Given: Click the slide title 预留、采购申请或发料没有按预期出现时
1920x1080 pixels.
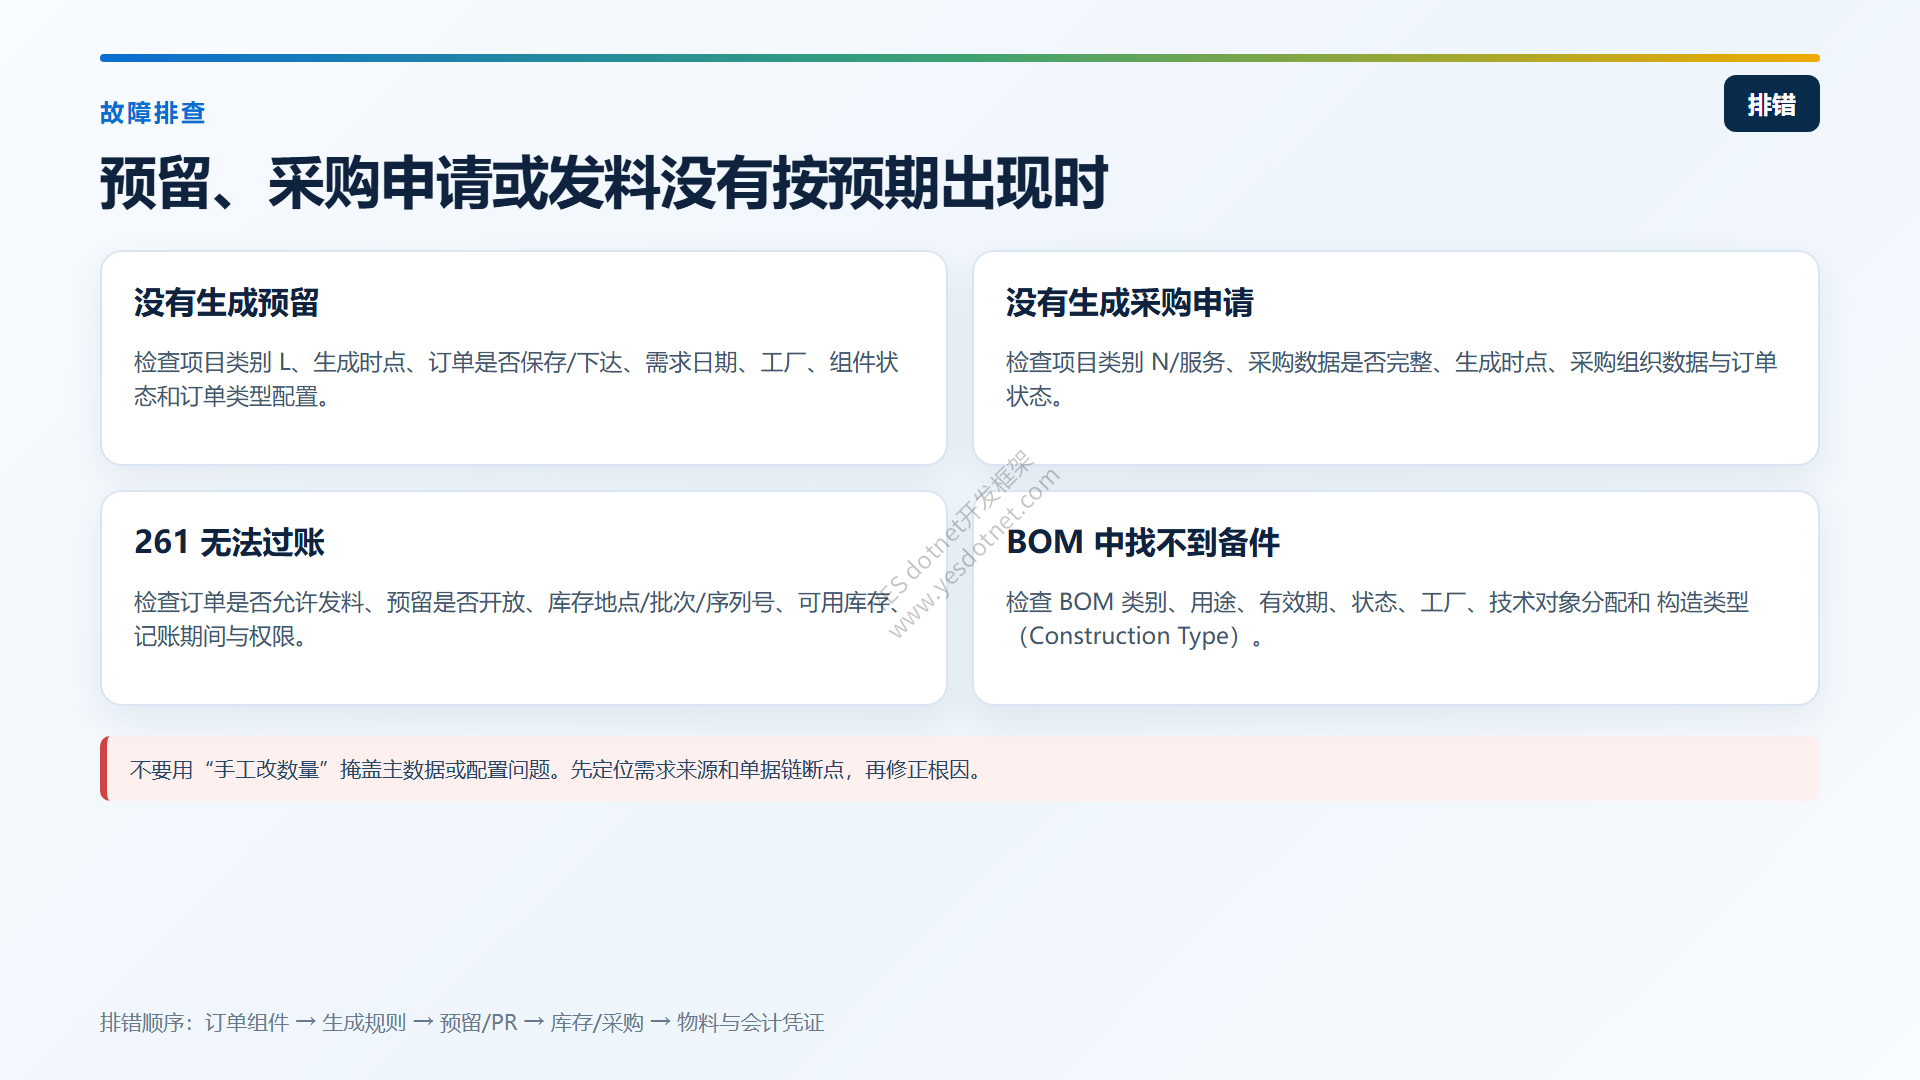Looking at the screenshot, I should (x=604, y=183).
